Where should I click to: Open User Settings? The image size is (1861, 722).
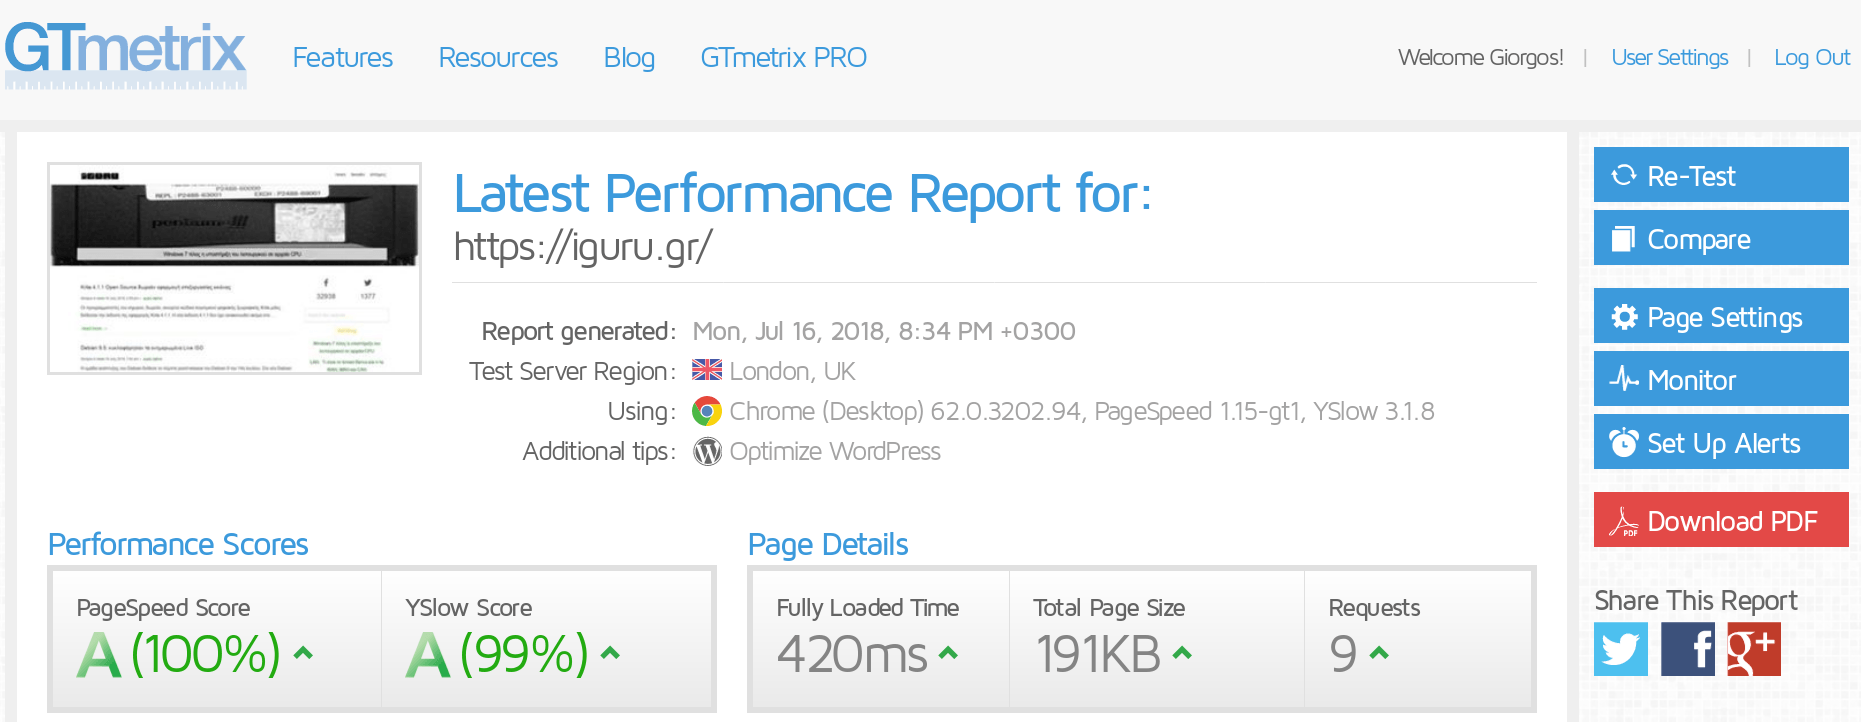[x=1669, y=58]
